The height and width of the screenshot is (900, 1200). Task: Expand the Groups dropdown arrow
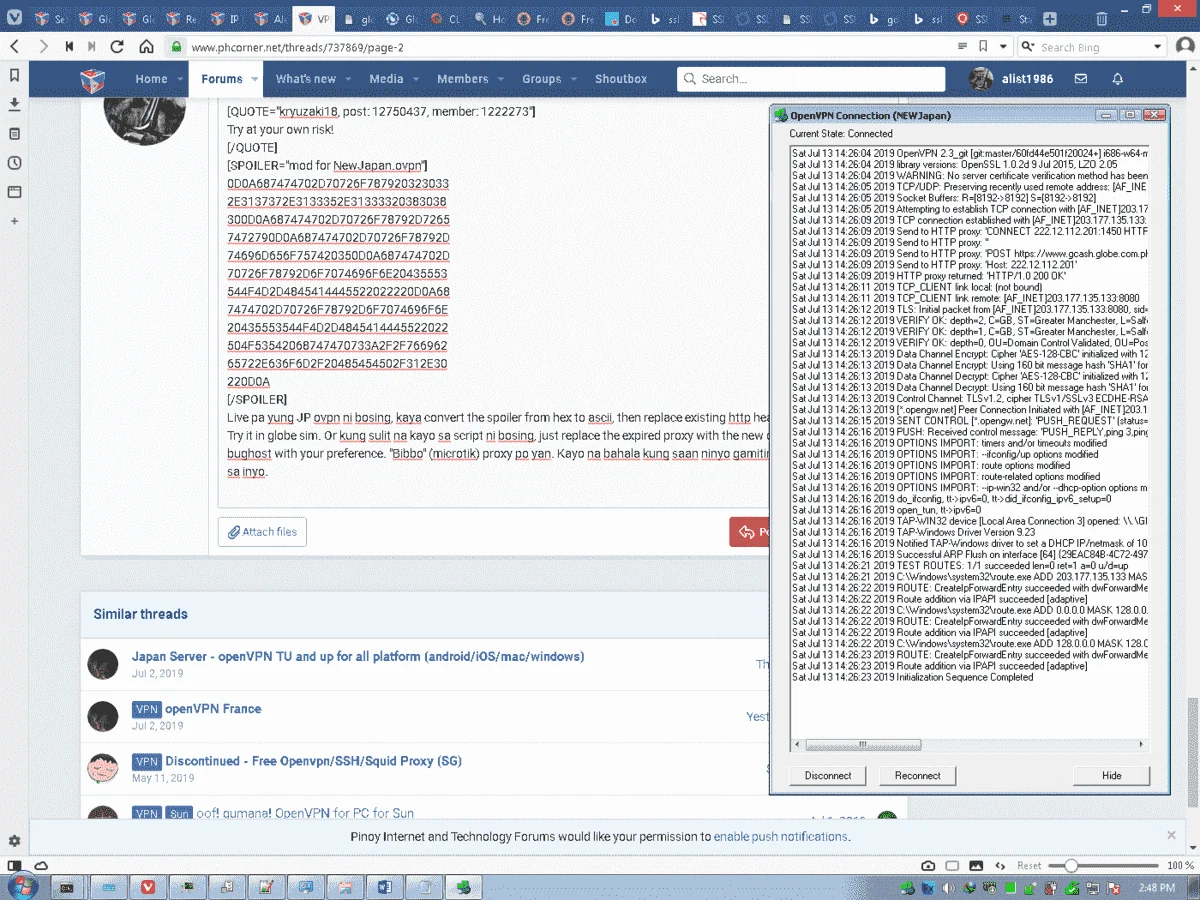coord(573,79)
